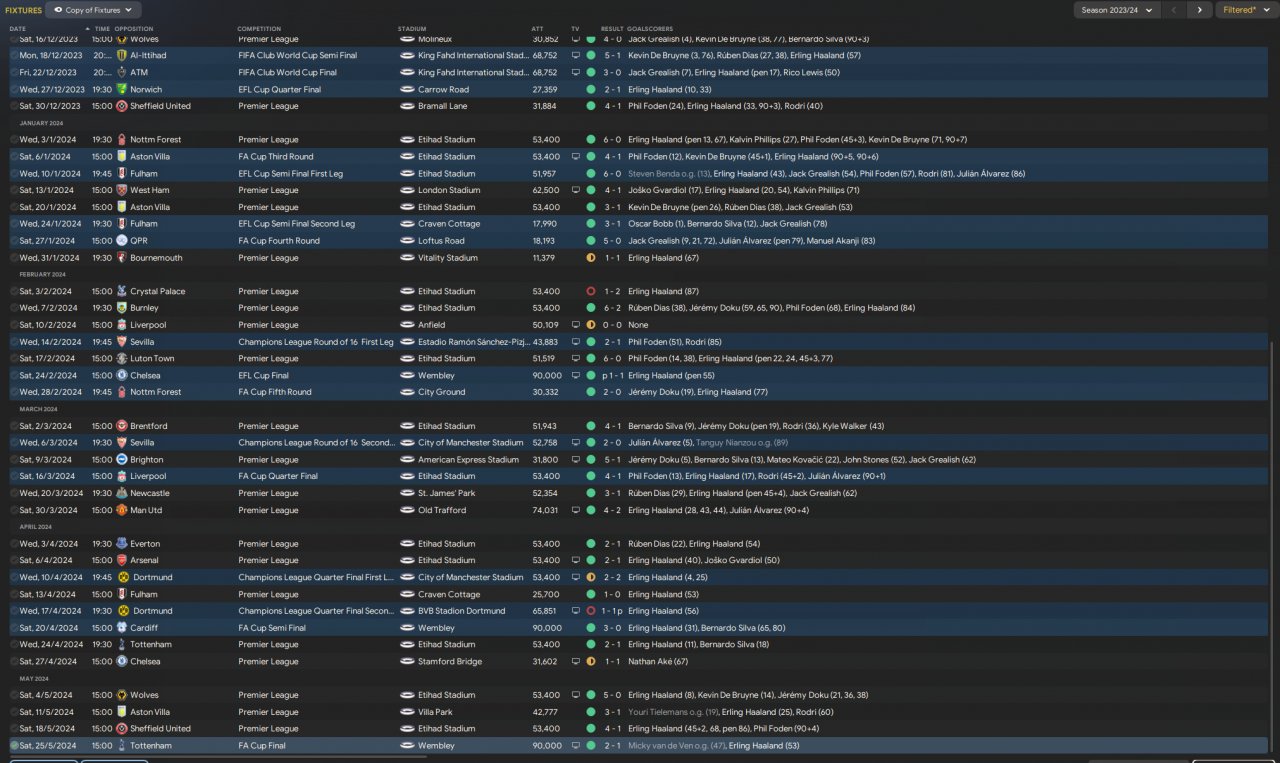The height and width of the screenshot is (763, 1280).
Task: Click the stadium icon beside Stamford Bridge
Action: (x=407, y=661)
